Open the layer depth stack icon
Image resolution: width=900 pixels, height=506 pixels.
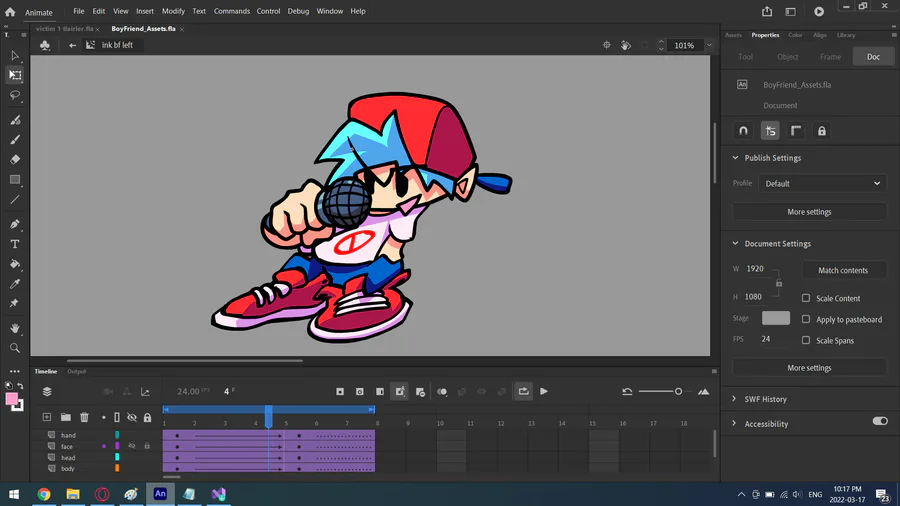pos(47,391)
